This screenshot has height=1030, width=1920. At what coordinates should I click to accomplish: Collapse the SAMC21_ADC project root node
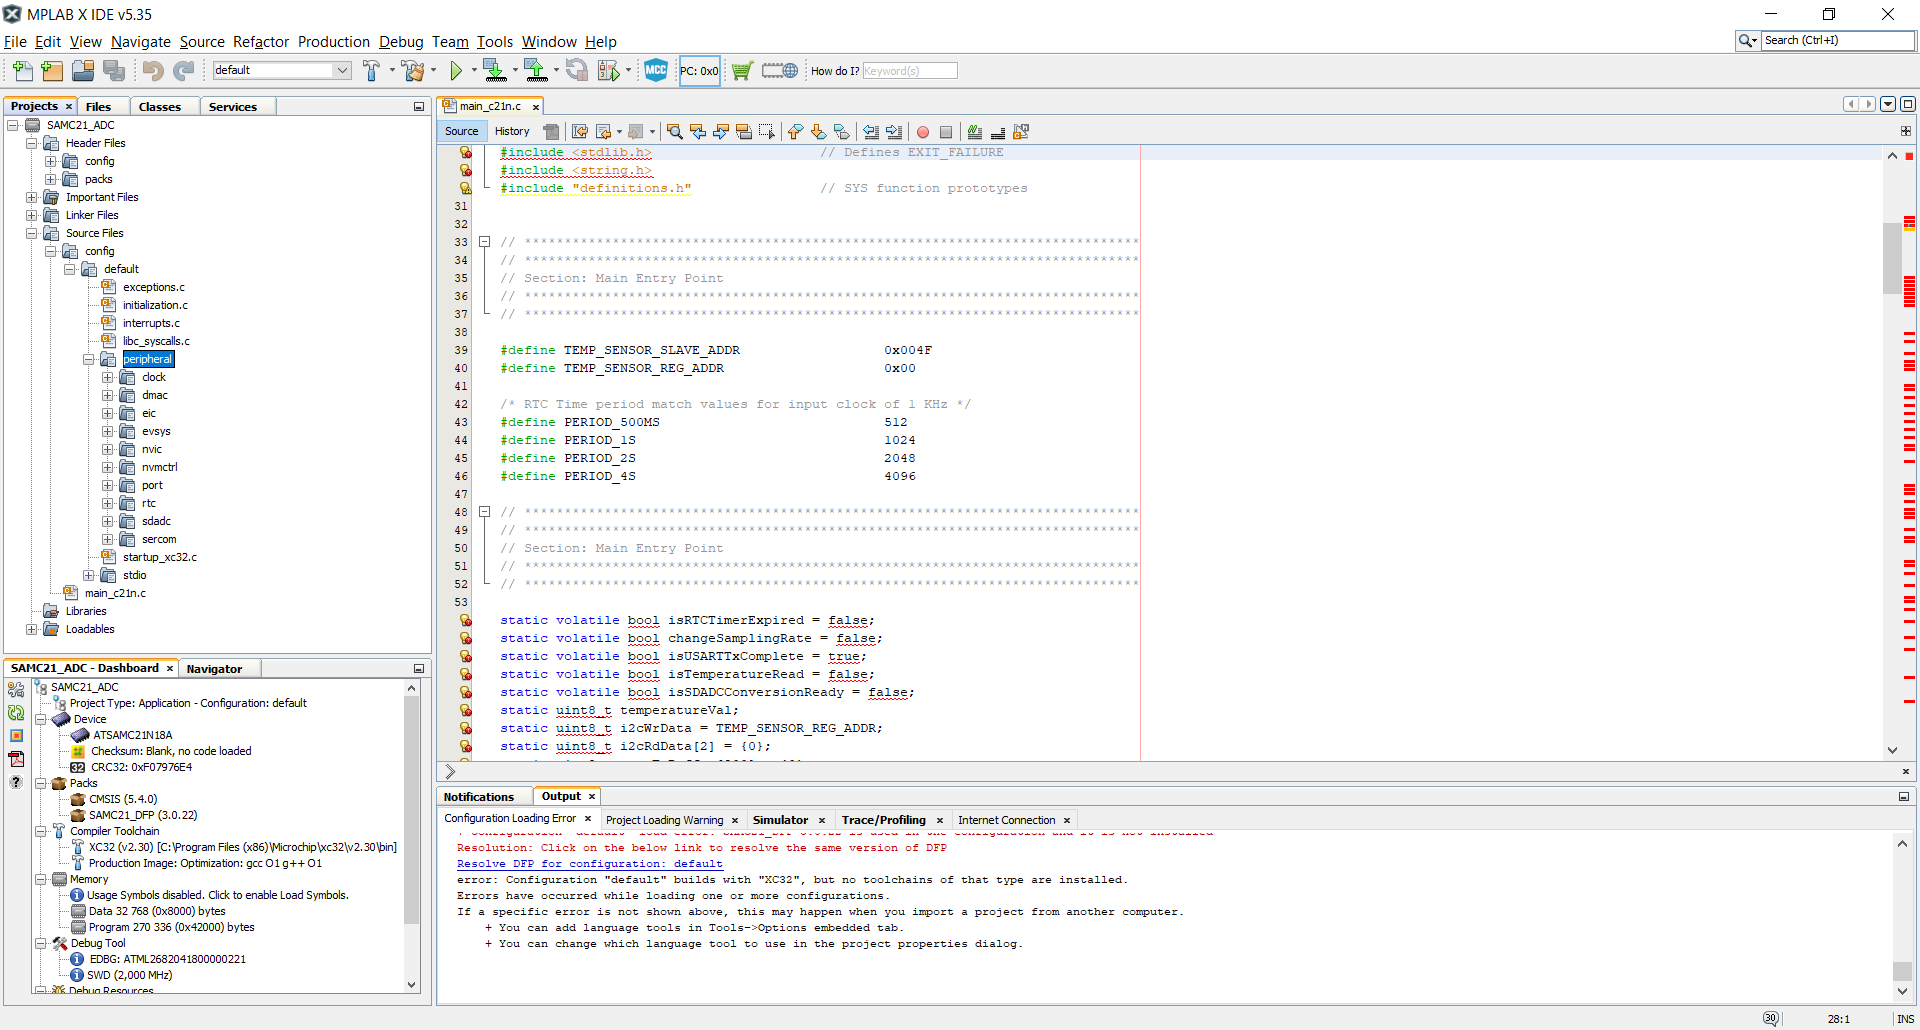(x=13, y=125)
